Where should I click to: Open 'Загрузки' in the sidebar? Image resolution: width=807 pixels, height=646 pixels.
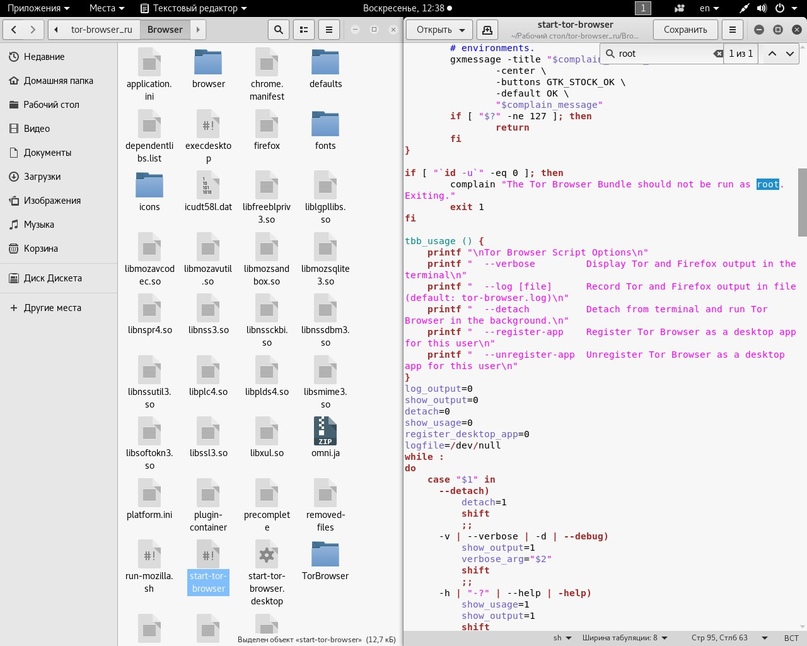(59, 177)
